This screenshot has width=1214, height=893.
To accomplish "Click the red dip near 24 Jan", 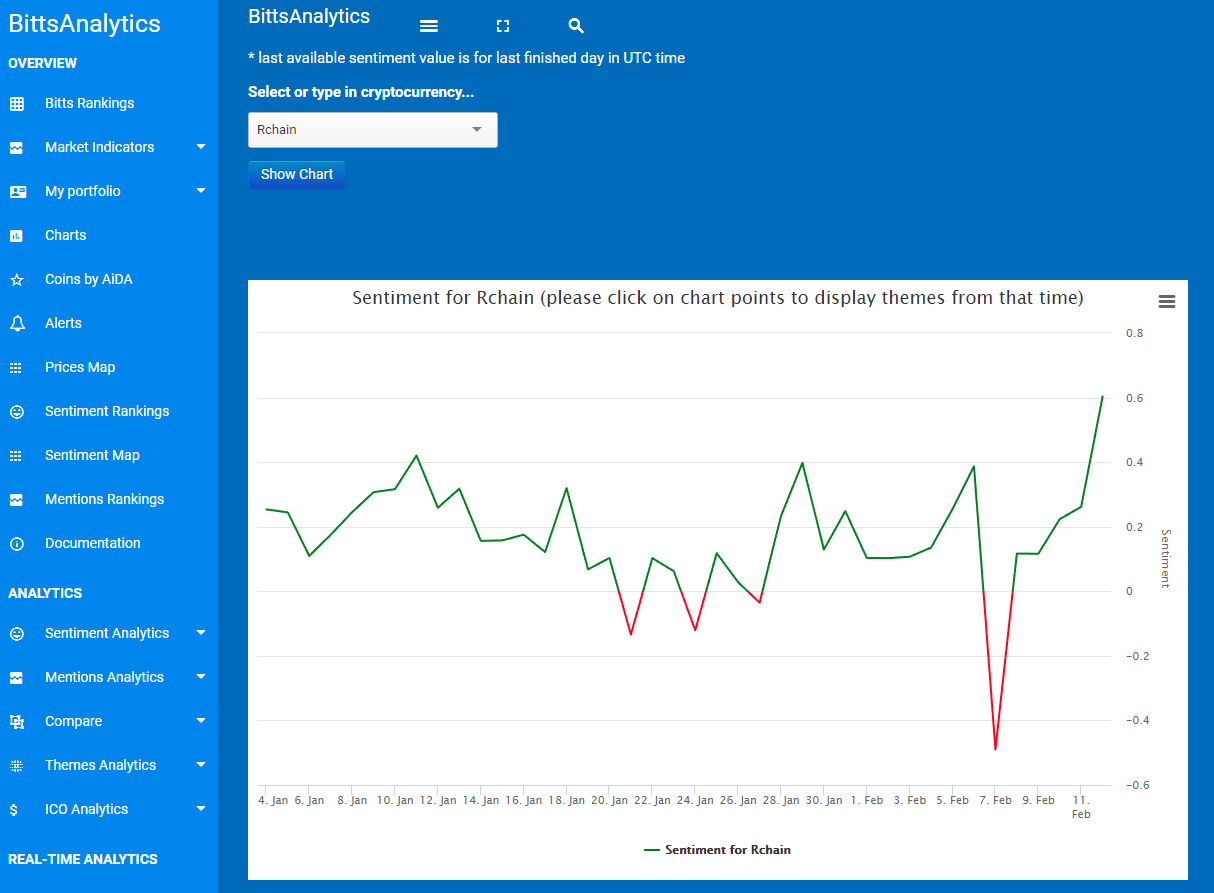I will (x=695, y=630).
